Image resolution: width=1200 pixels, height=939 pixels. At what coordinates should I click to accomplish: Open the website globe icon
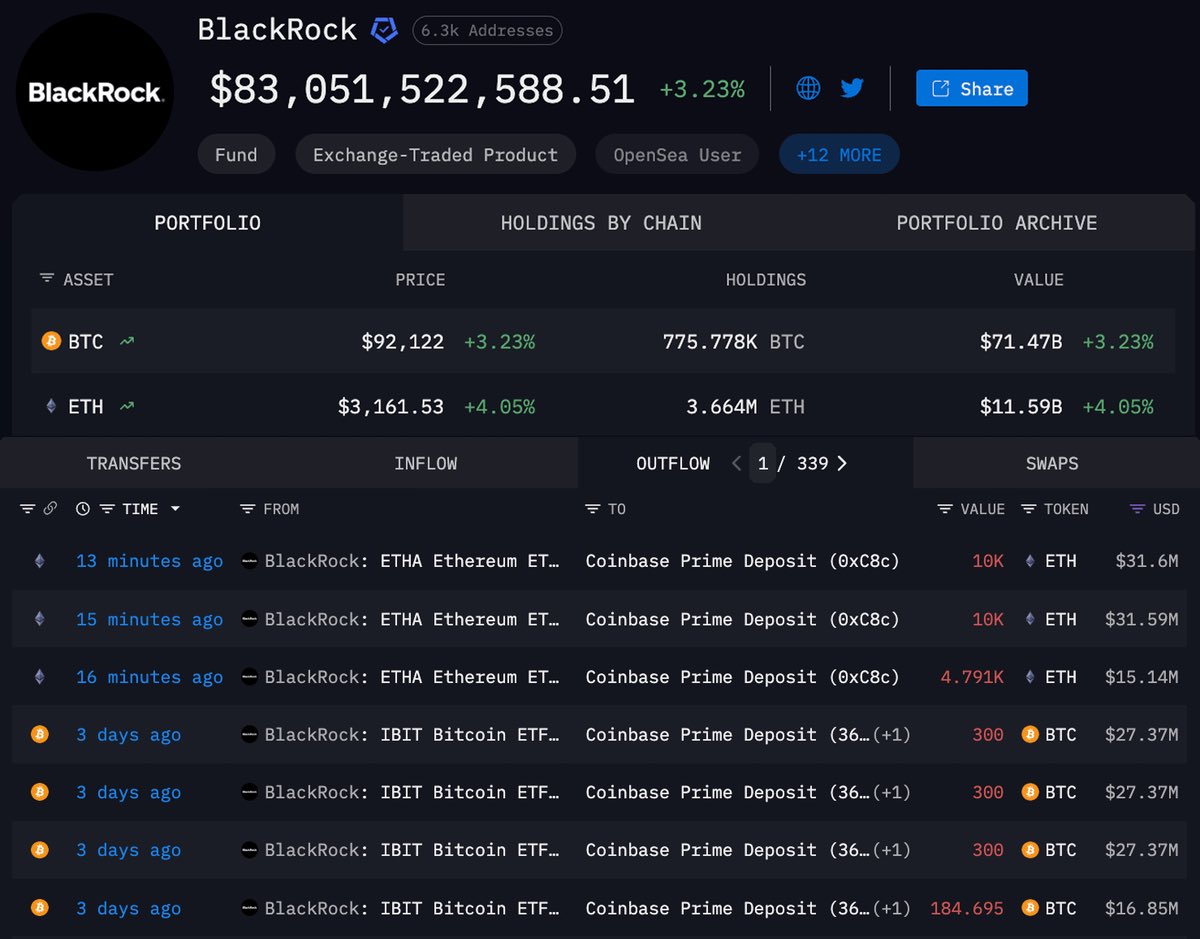pos(808,88)
